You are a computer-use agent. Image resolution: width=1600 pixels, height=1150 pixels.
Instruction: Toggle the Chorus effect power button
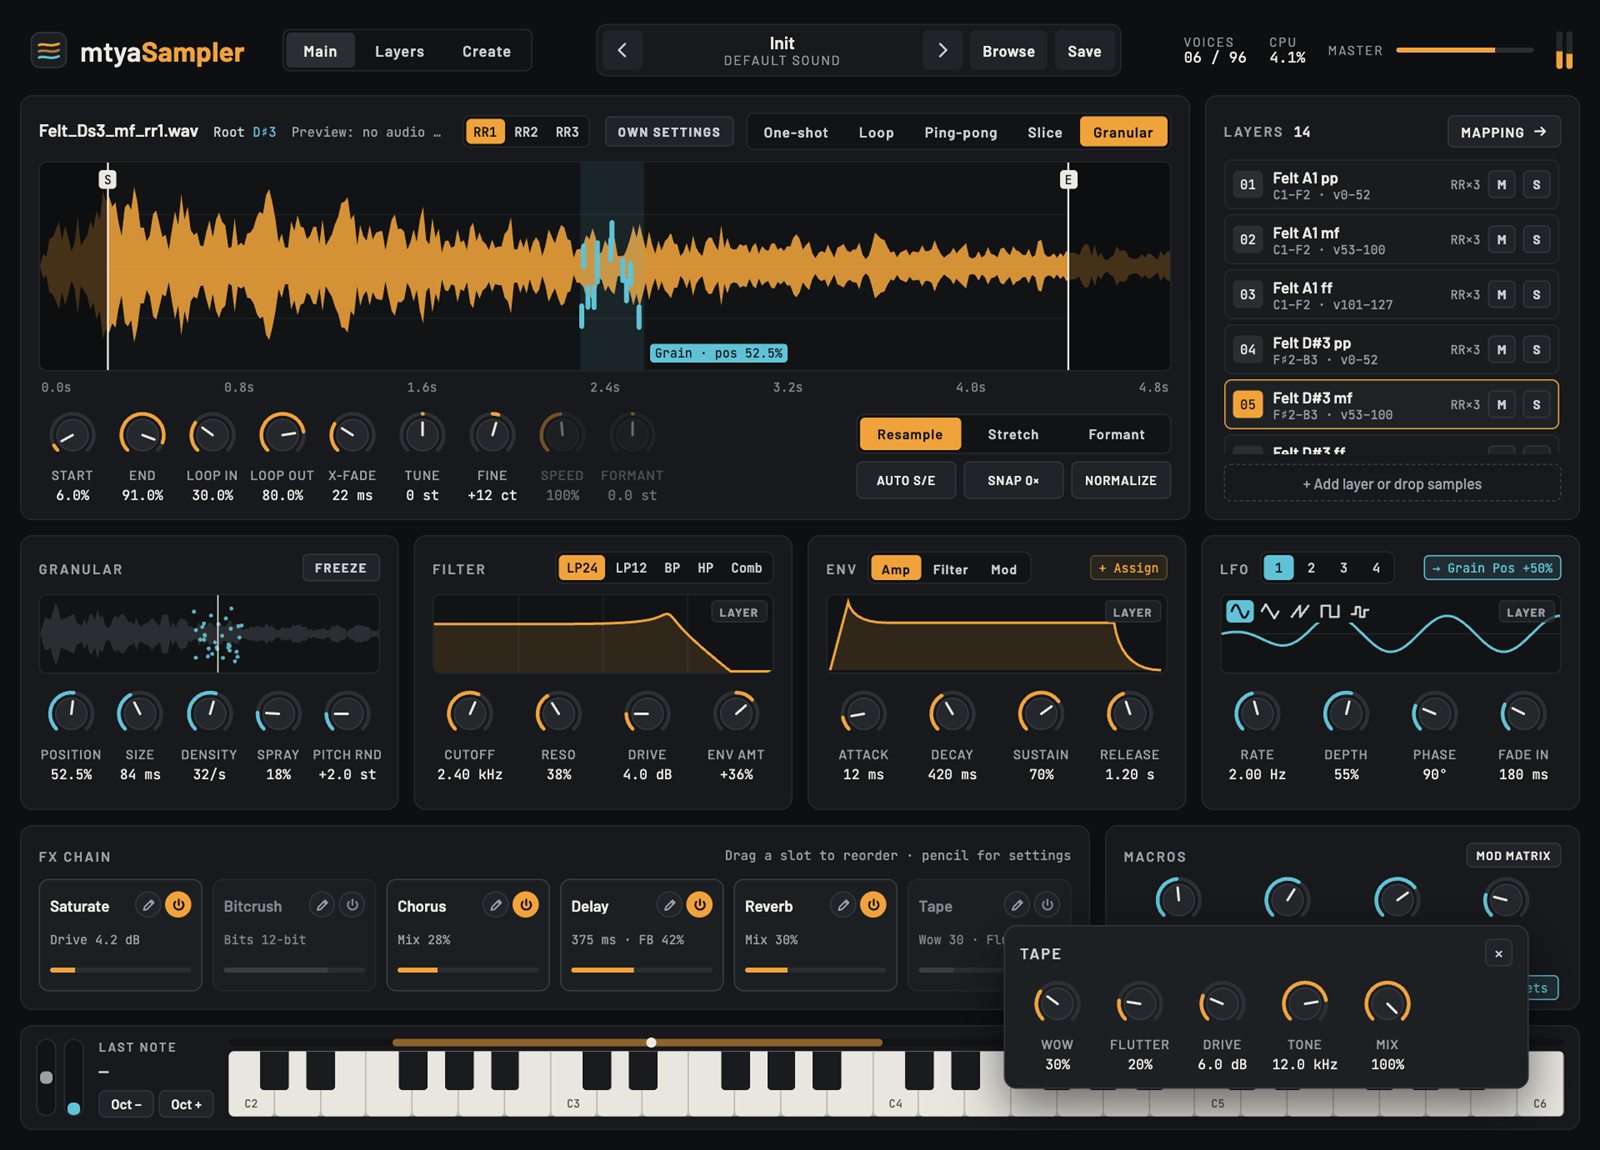click(x=526, y=905)
